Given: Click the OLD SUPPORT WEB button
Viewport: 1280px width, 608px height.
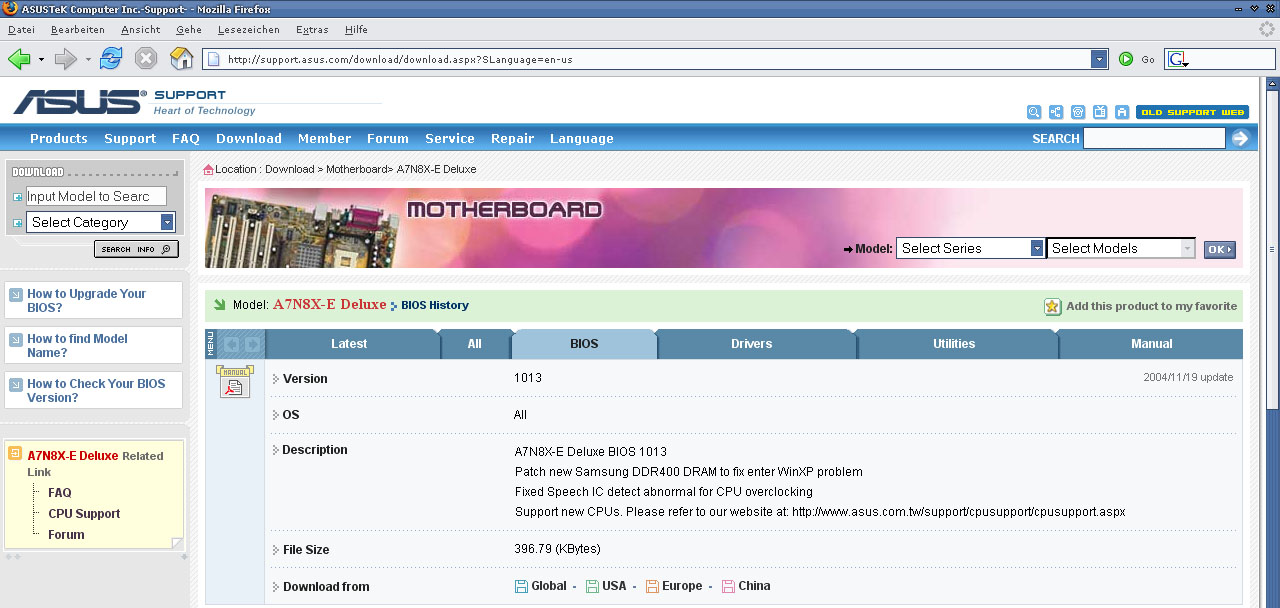Looking at the screenshot, I should (1192, 112).
